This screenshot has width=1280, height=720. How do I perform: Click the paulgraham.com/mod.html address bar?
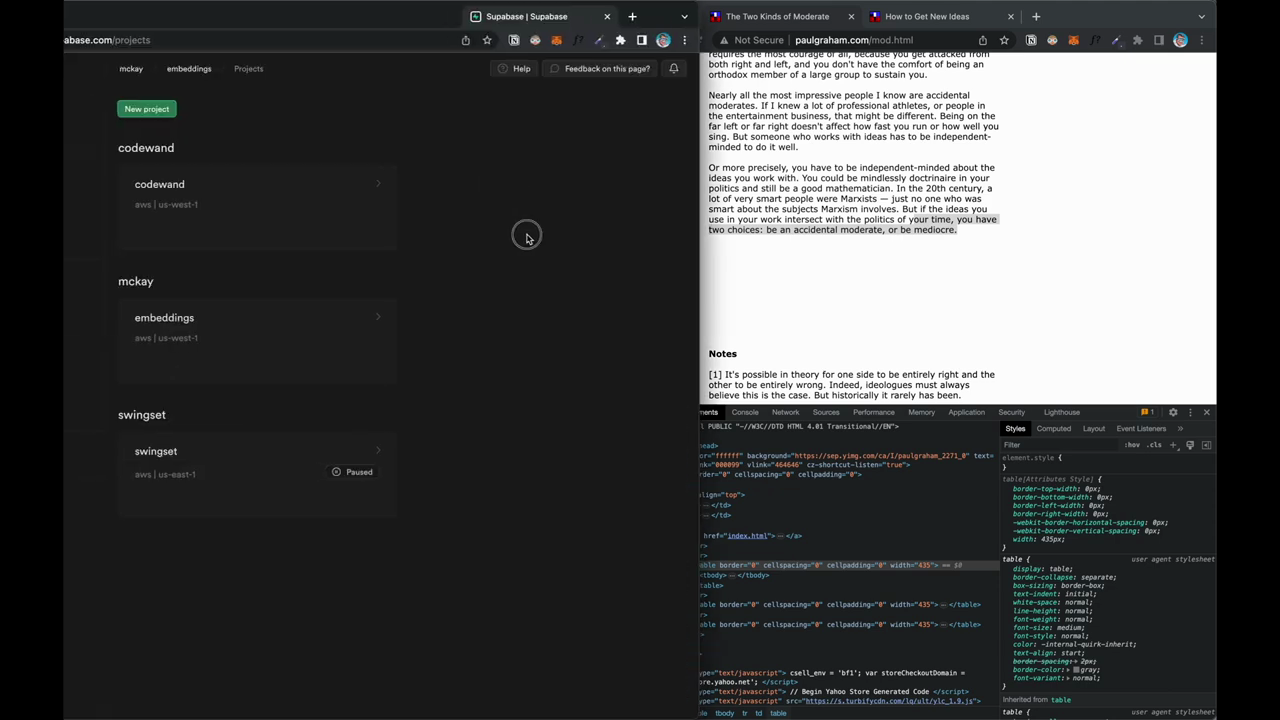[853, 40]
